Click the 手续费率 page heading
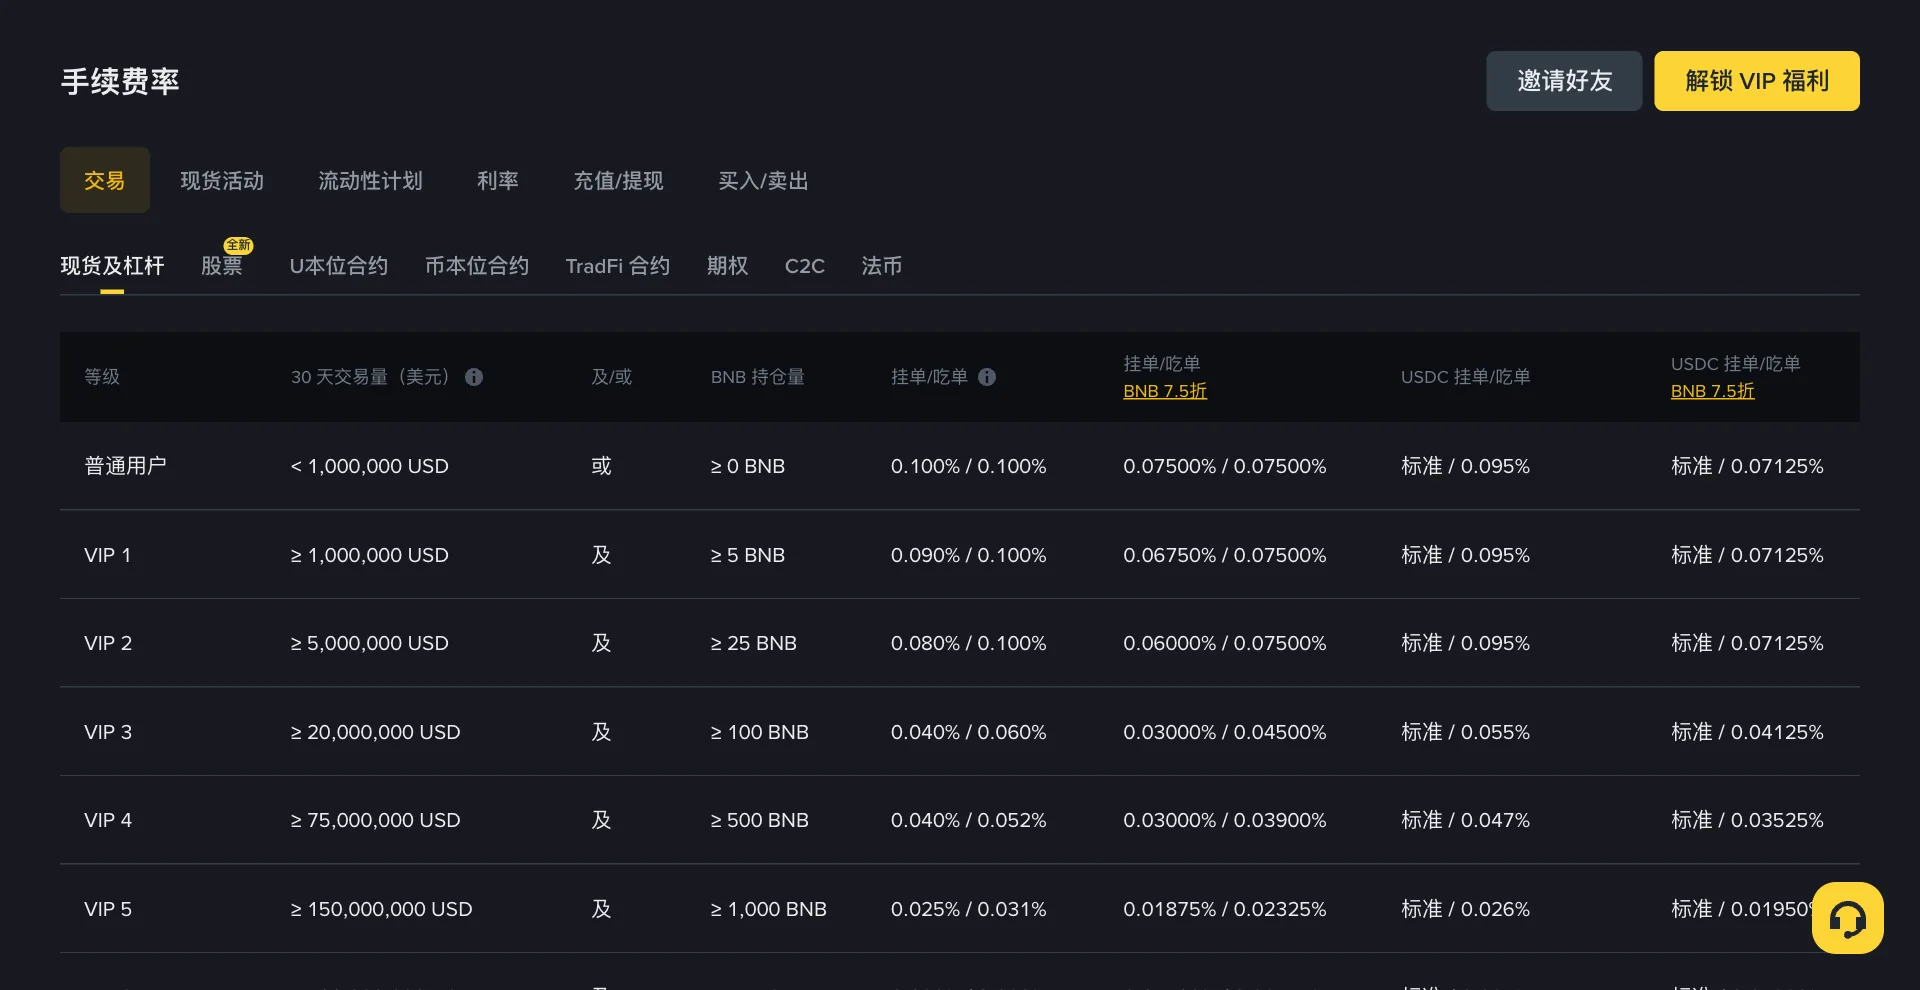Screen dimensions: 1920x990 120,81
